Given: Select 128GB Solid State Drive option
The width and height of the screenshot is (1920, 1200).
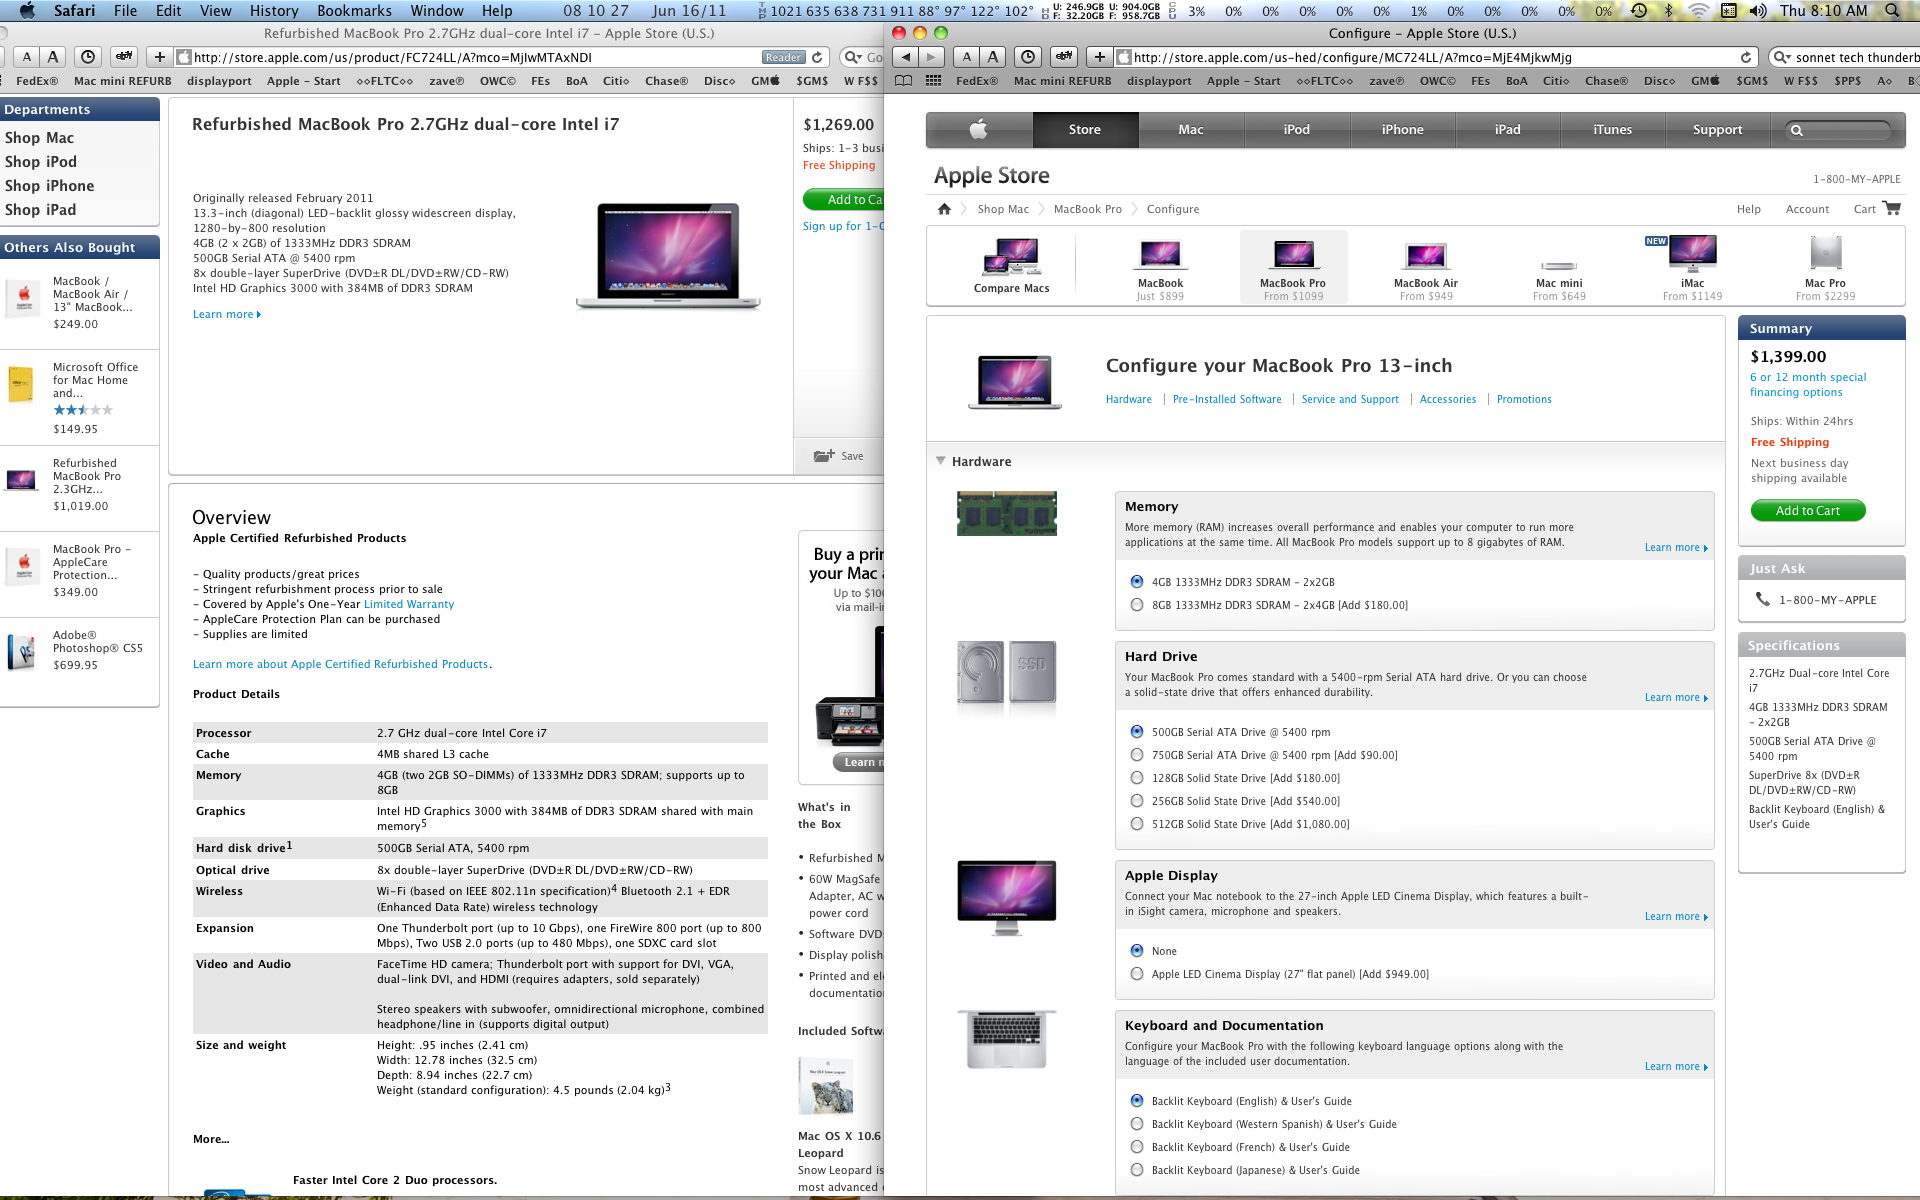Looking at the screenshot, I should coord(1137,777).
